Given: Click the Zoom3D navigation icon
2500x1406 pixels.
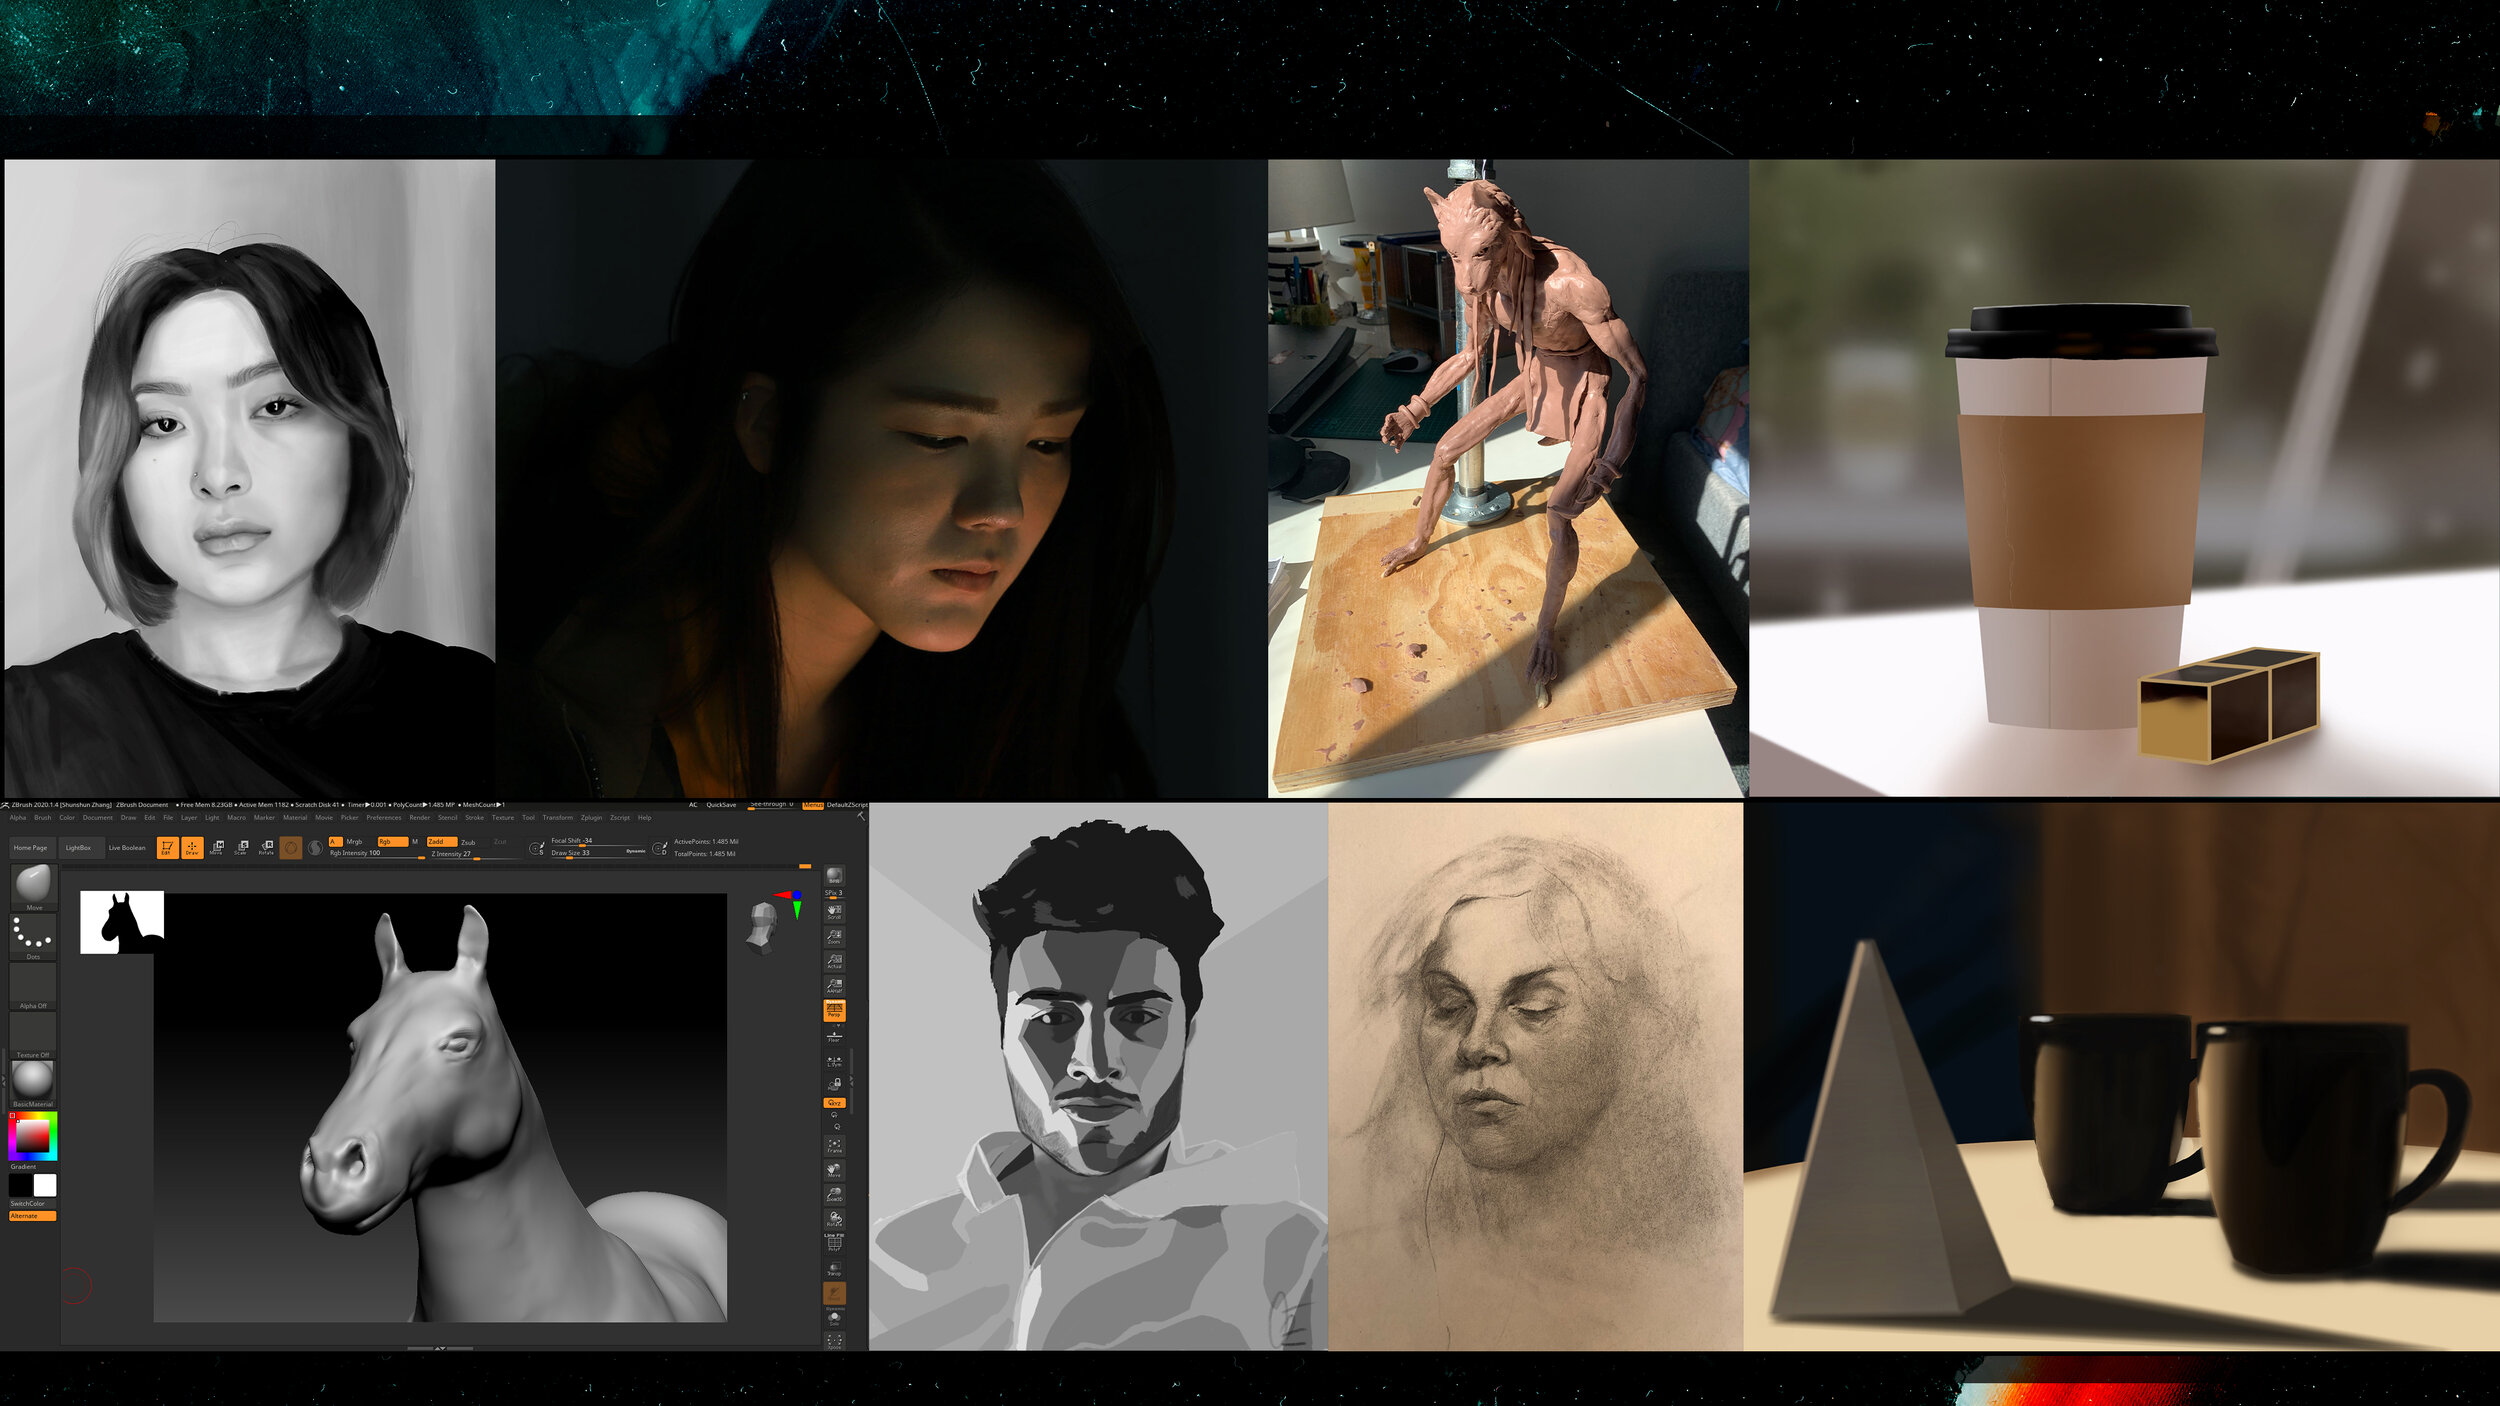Looking at the screenshot, I should pyautogui.click(x=834, y=1194).
